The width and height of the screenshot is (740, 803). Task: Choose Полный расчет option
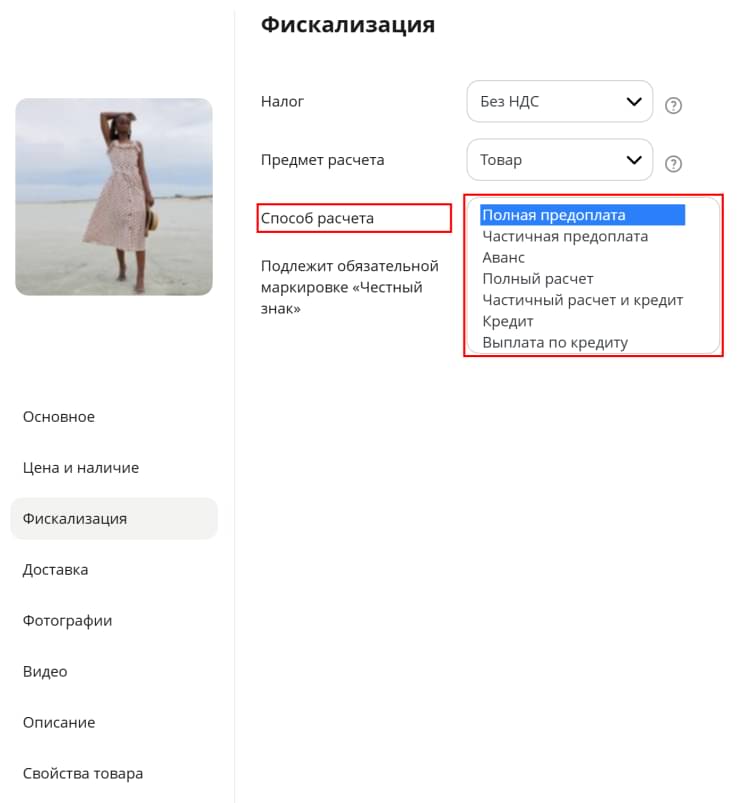pyautogui.click(x=538, y=279)
